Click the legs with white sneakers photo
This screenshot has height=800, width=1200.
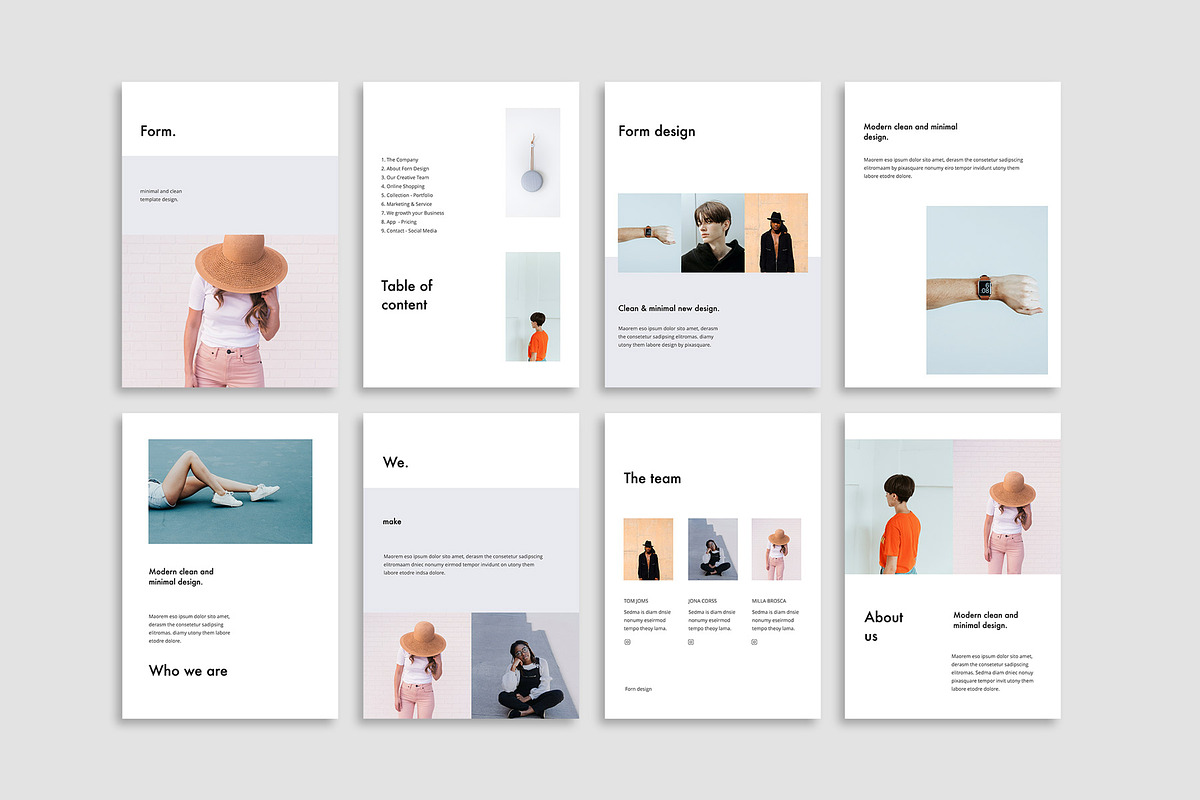[x=230, y=491]
